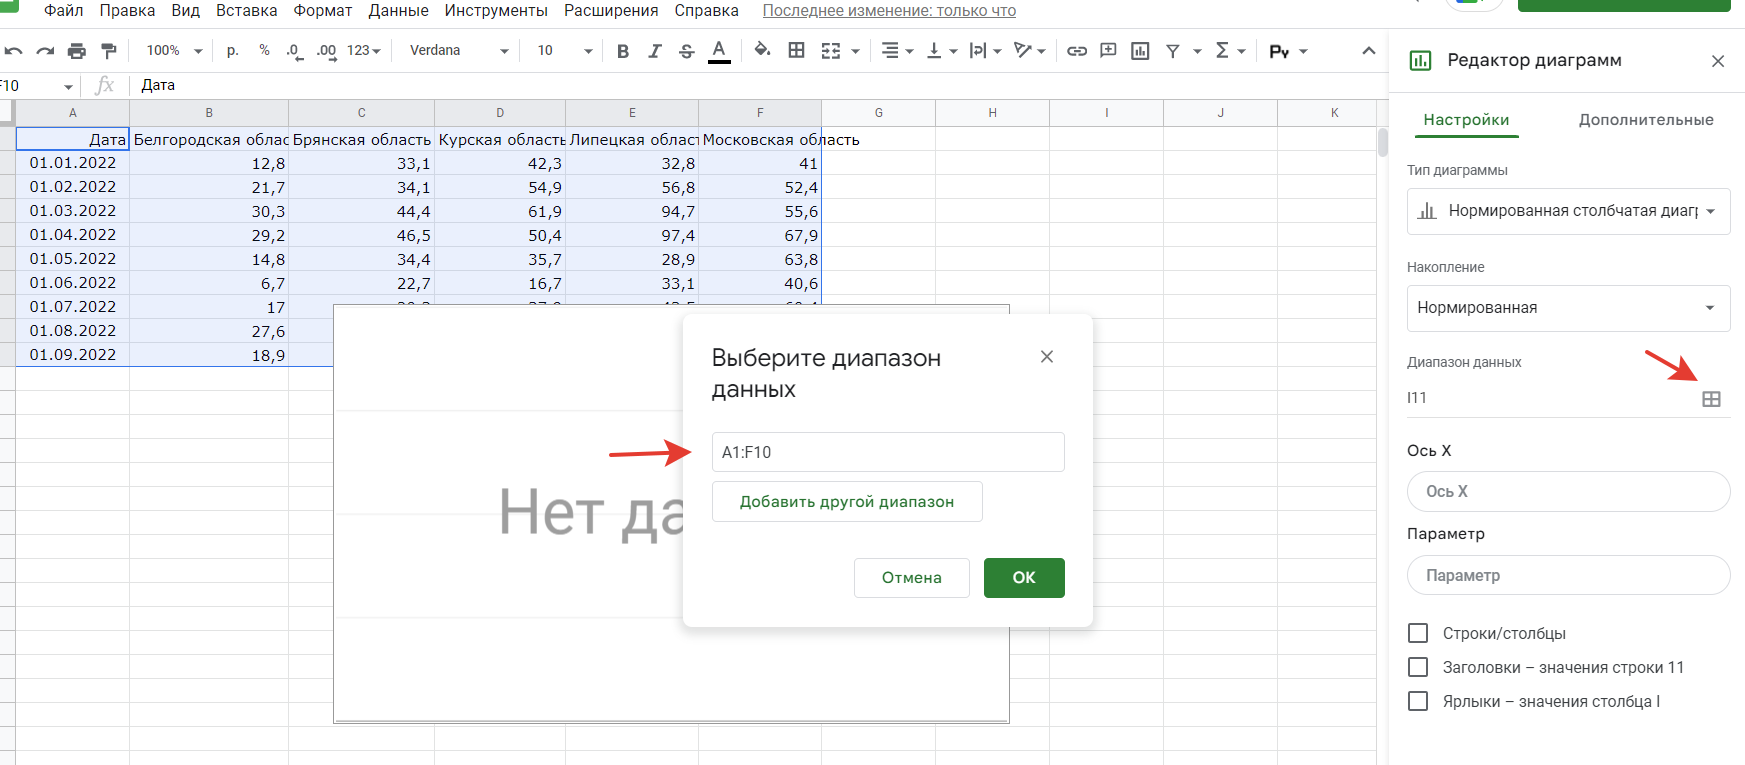Click Добавить другой диапазон button
Image resolution: width=1745 pixels, height=765 pixels.
pyautogui.click(x=846, y=502)
